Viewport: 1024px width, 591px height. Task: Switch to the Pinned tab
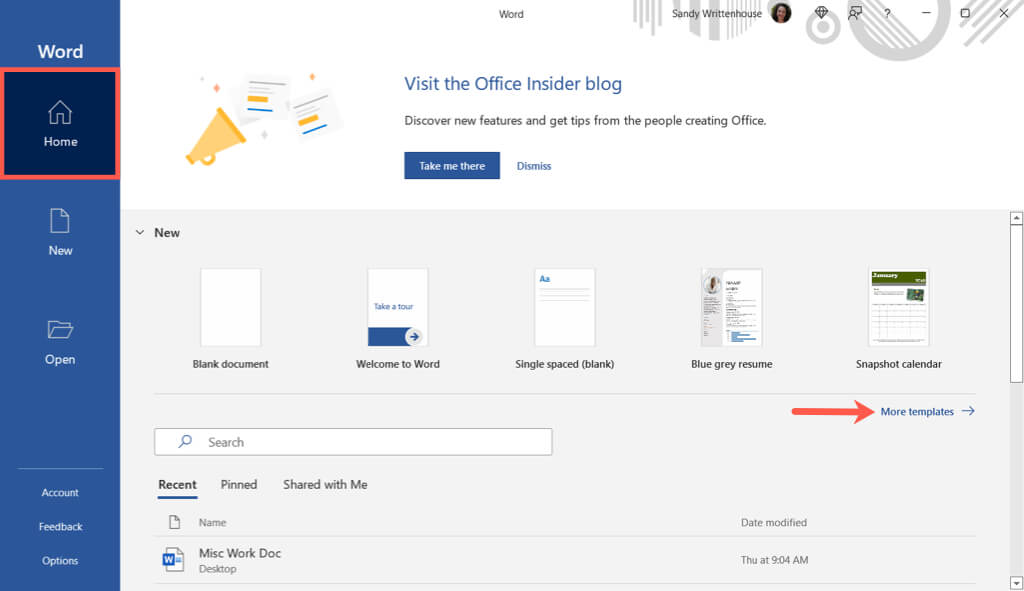238,485
